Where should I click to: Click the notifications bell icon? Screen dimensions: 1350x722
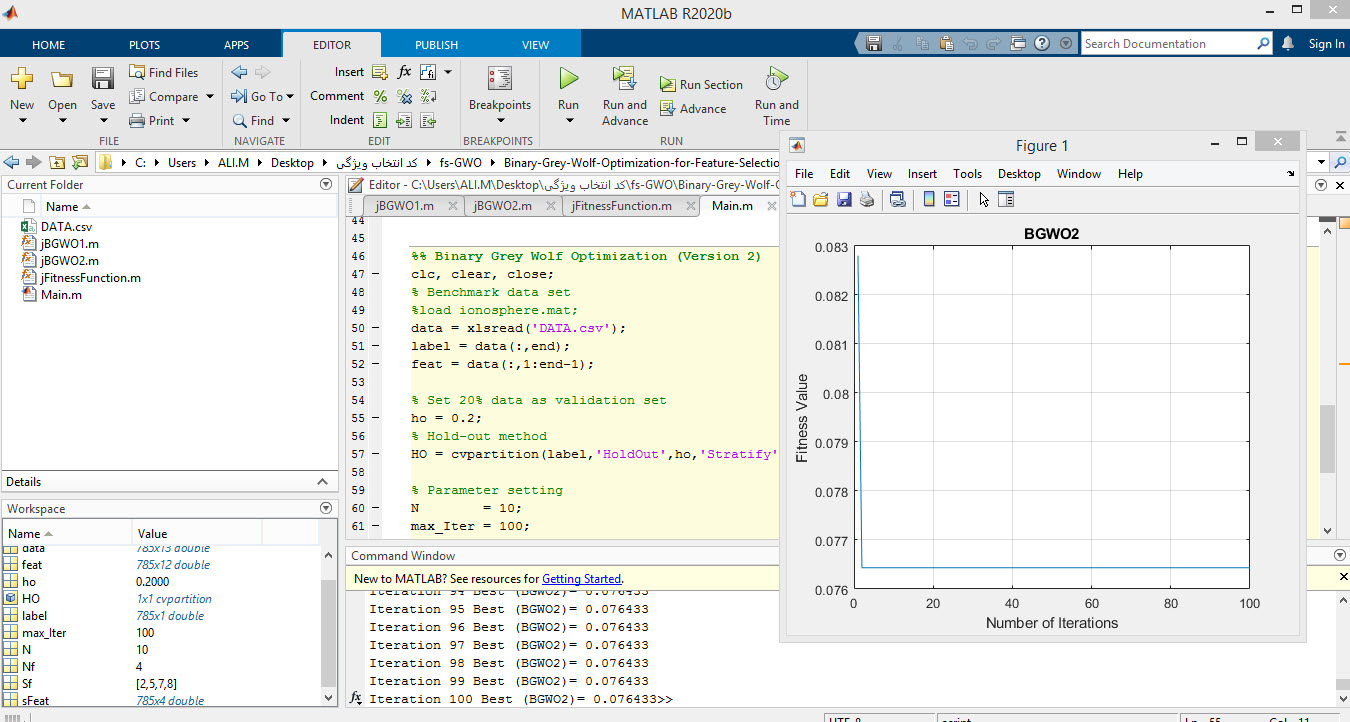(1289, 43)
